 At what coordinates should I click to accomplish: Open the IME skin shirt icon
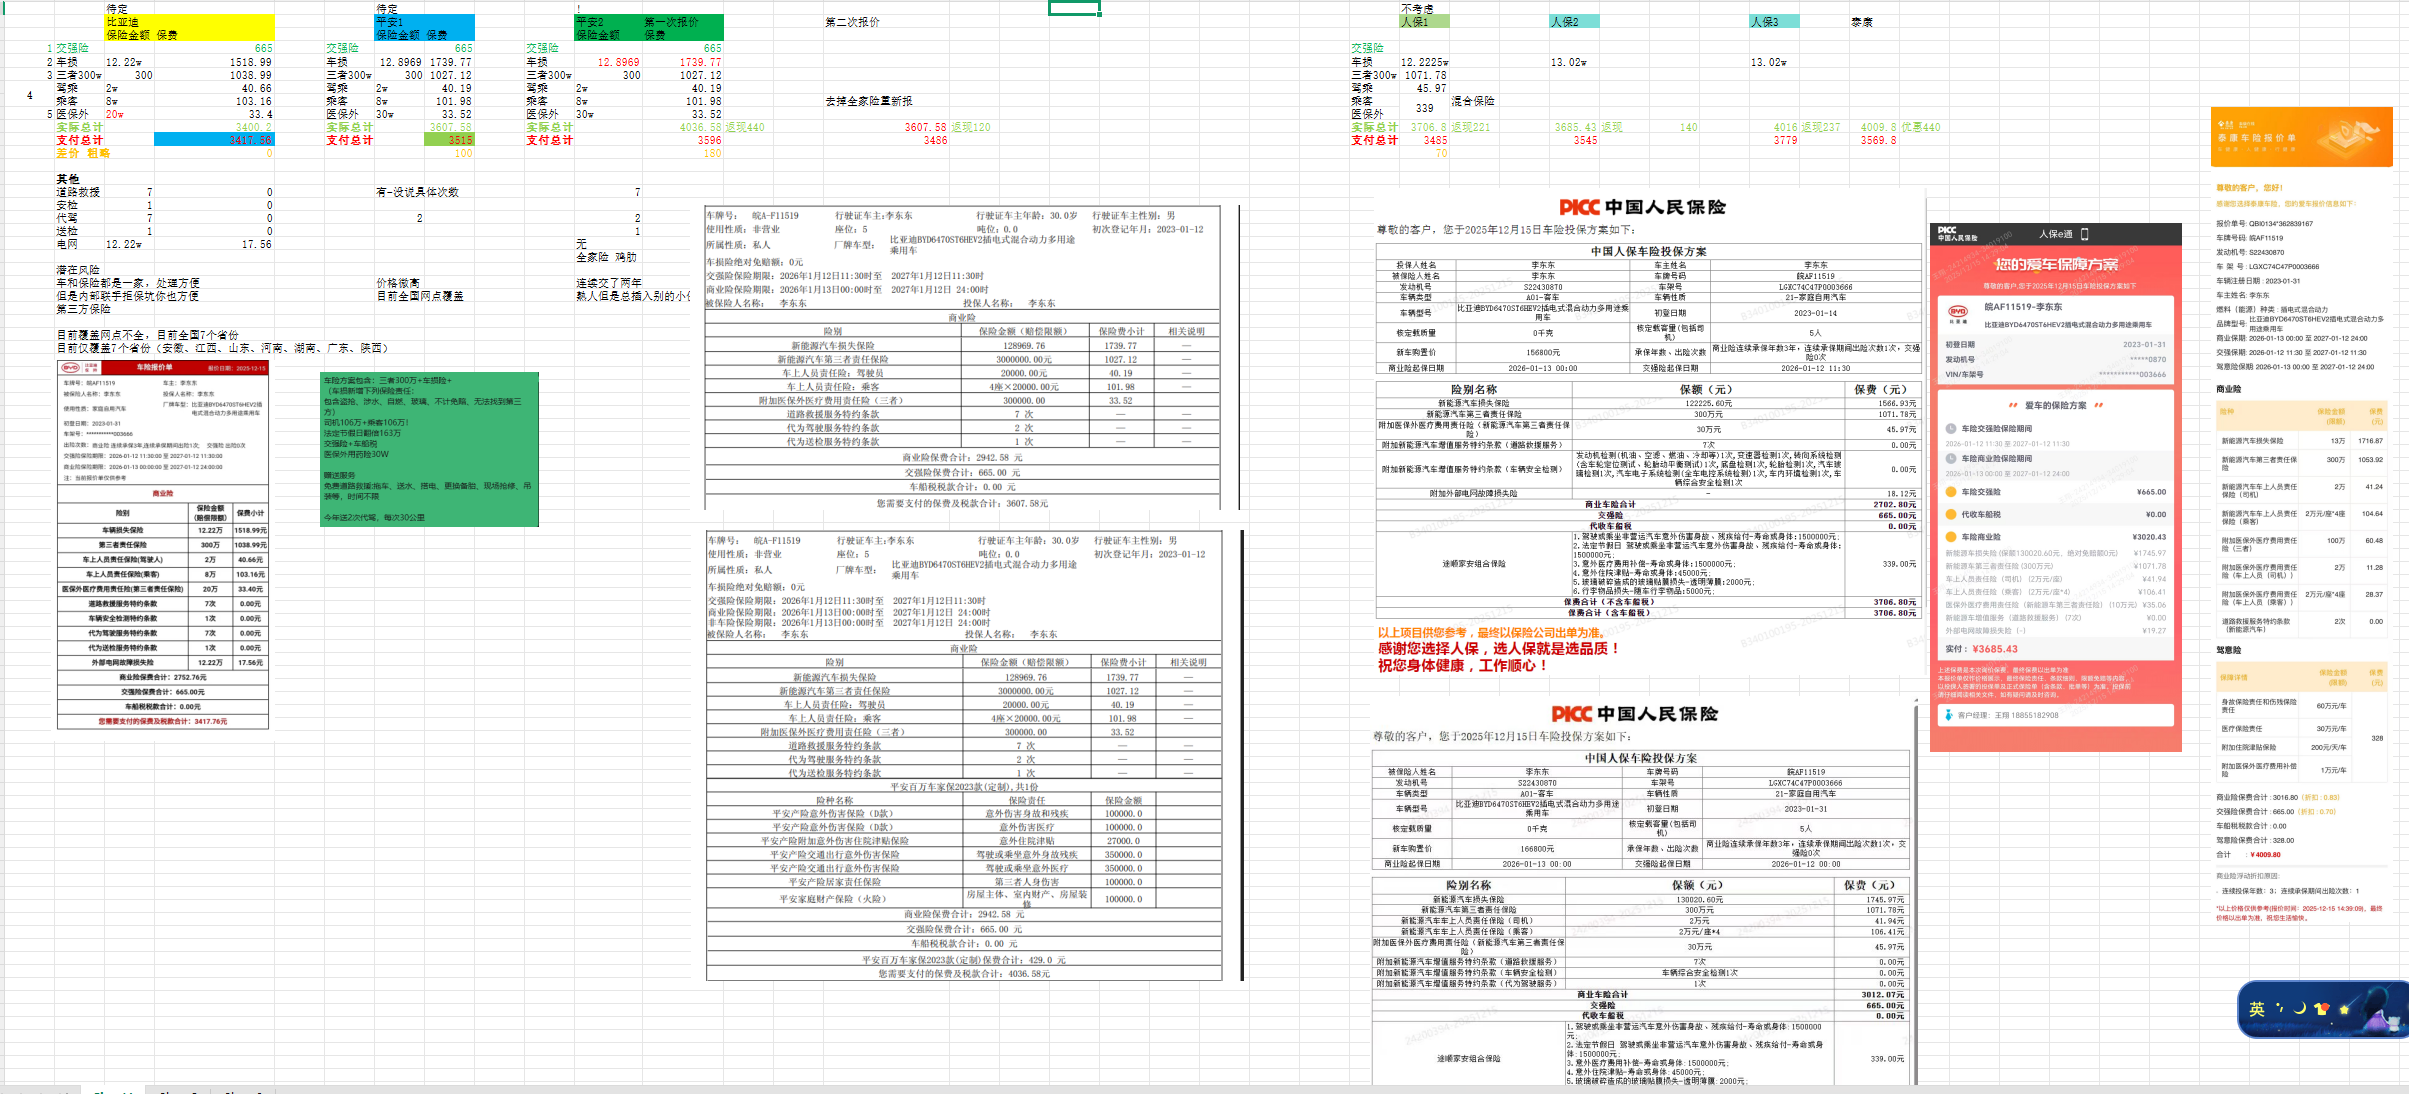[x=2321, y=1009]
